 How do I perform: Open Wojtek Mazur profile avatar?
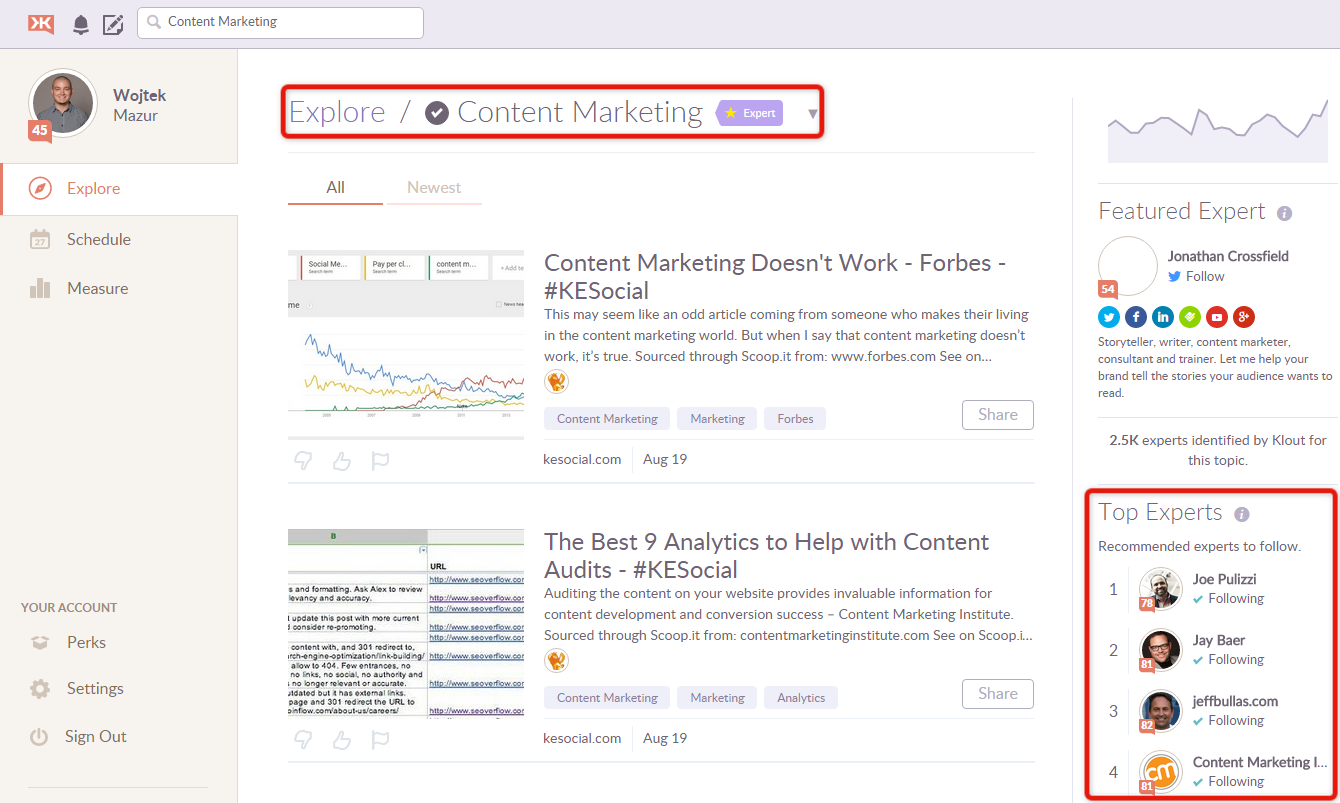coord(63,103)
